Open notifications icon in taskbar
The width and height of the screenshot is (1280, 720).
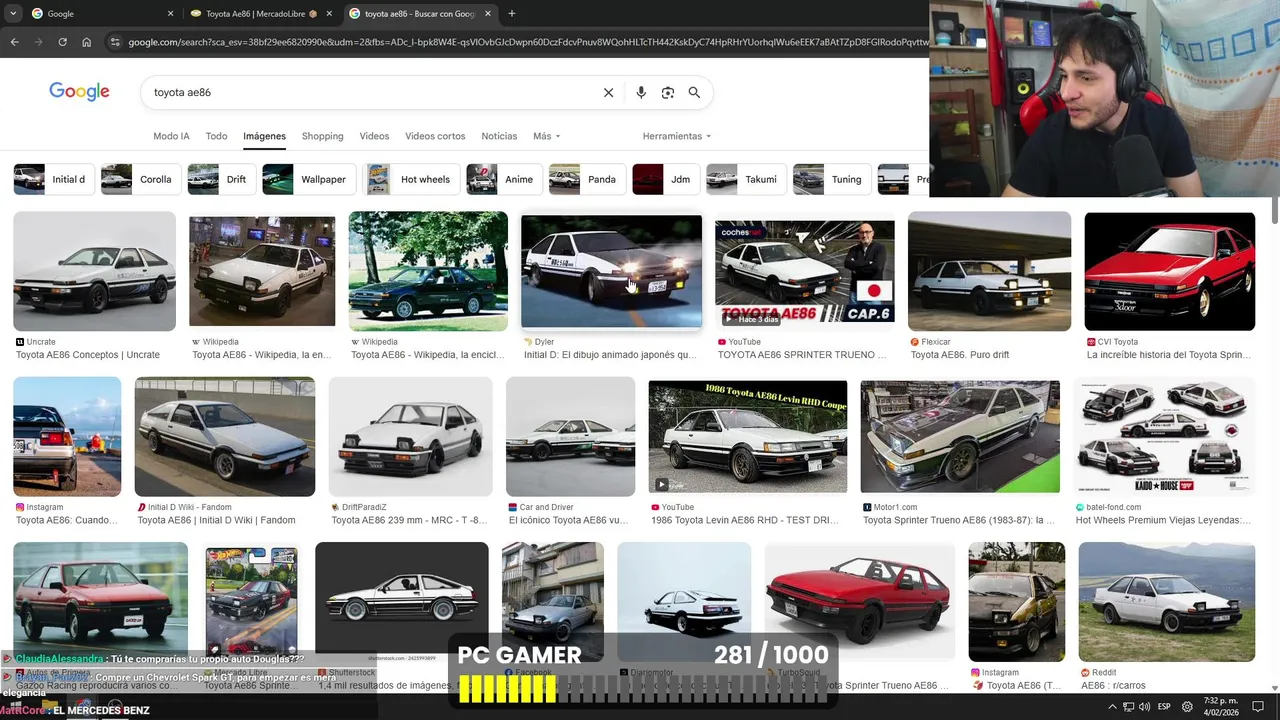click(x=1258, y=708)
